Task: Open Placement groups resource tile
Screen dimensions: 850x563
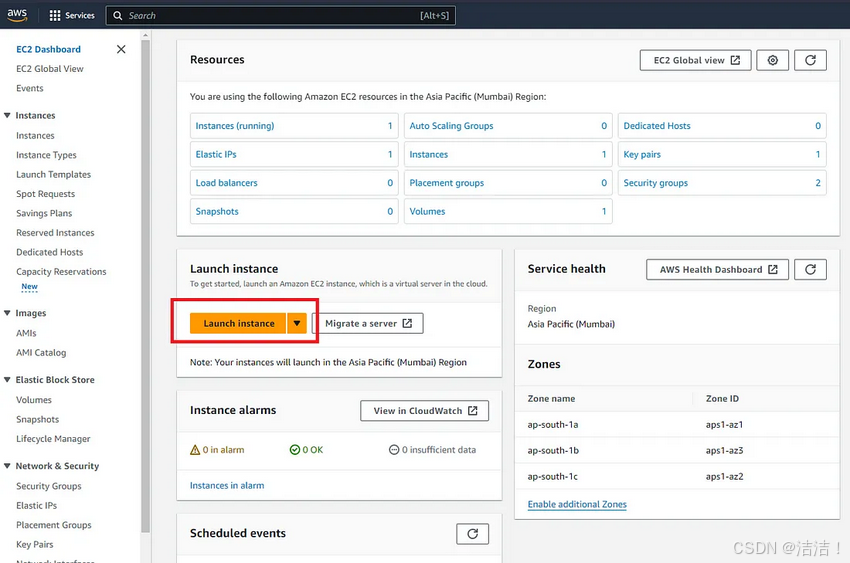Action: pyautogui.click(x=508, y=183)
